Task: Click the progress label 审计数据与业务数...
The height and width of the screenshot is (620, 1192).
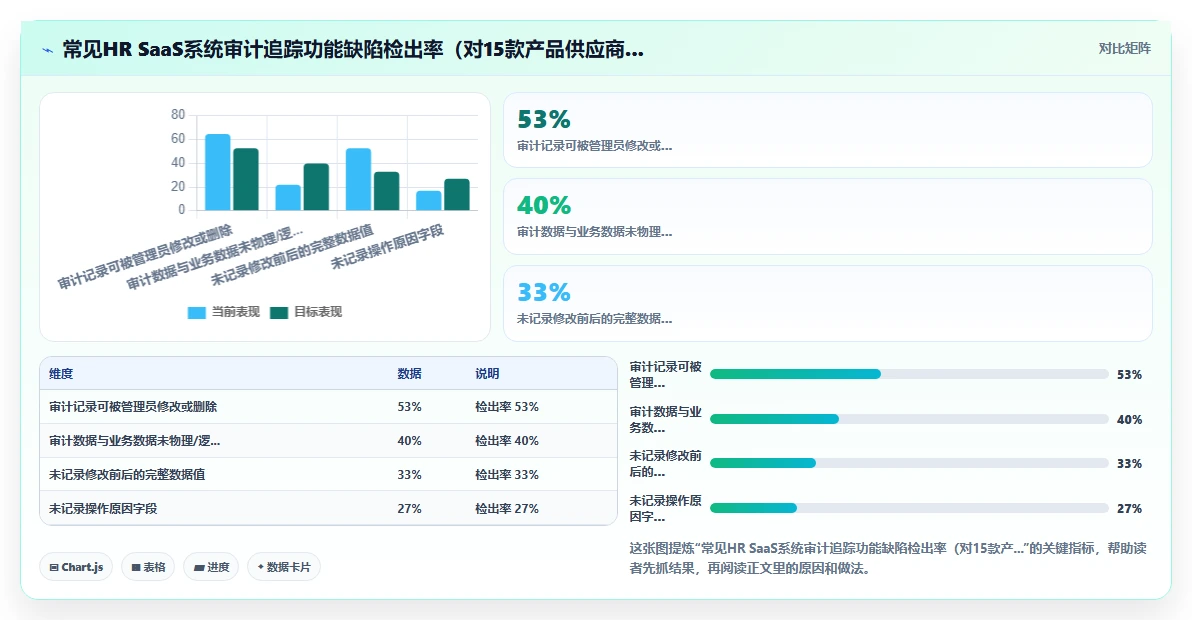Action: point(665,419)
